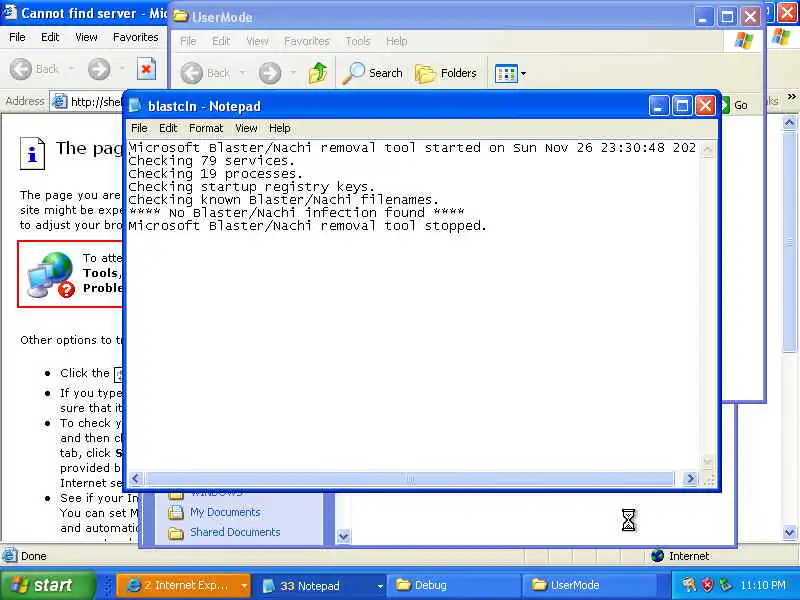Expand toolbar overflow chevron near Links
The height and width of the screenshot is (600, 800).
791,97
